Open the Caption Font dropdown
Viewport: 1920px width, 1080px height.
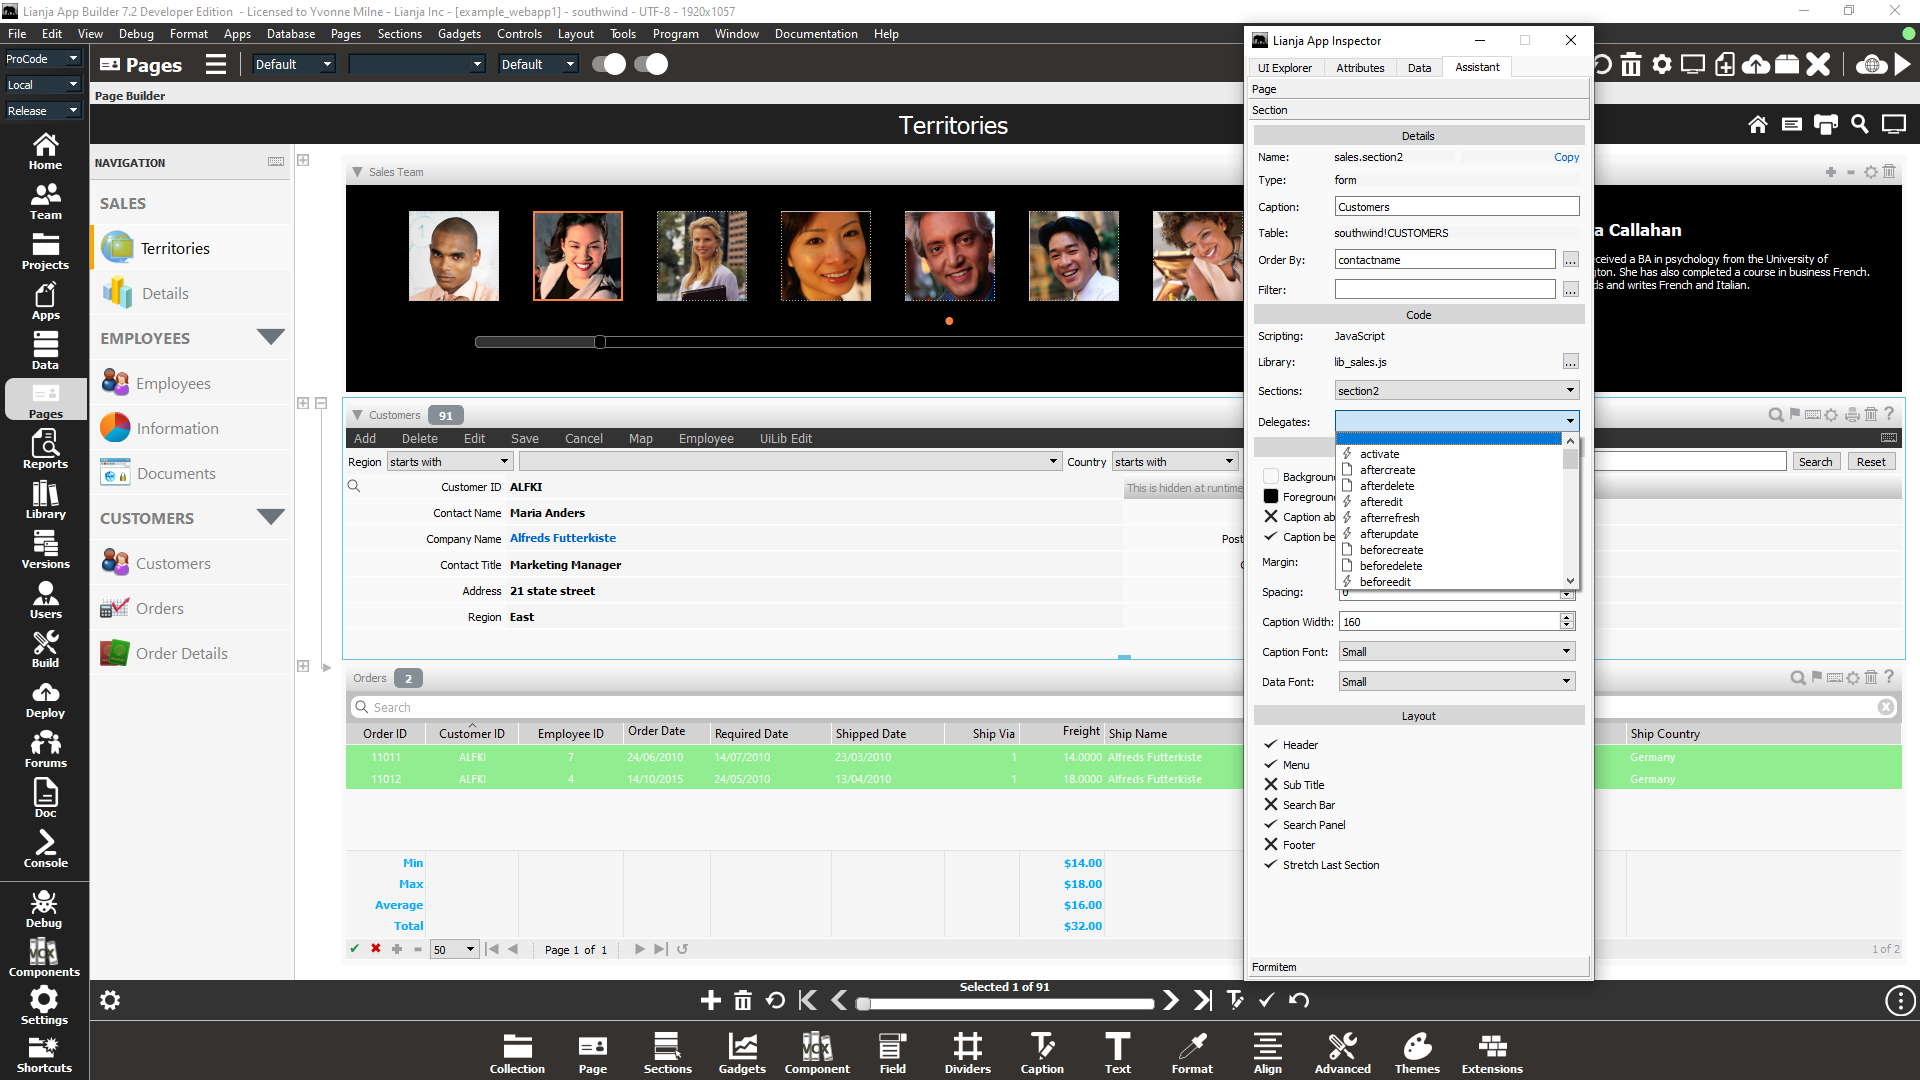1457,652
